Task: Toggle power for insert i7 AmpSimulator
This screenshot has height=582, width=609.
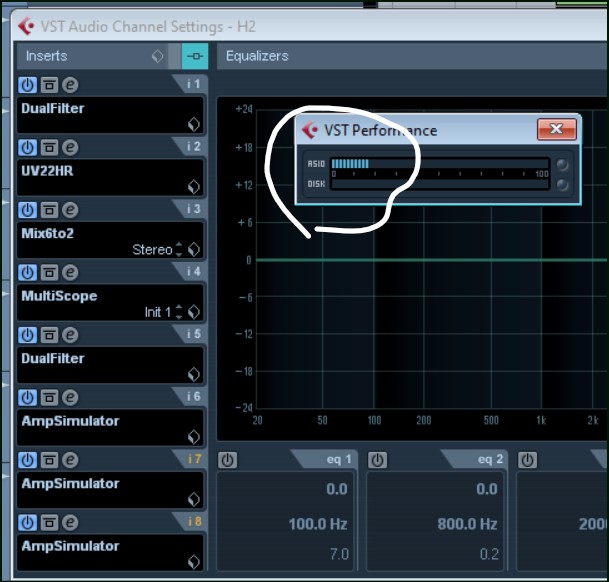Action: pos(28,460)
